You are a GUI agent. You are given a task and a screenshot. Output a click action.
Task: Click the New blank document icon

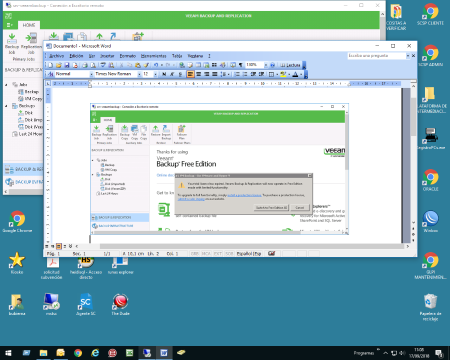[51, 65]
